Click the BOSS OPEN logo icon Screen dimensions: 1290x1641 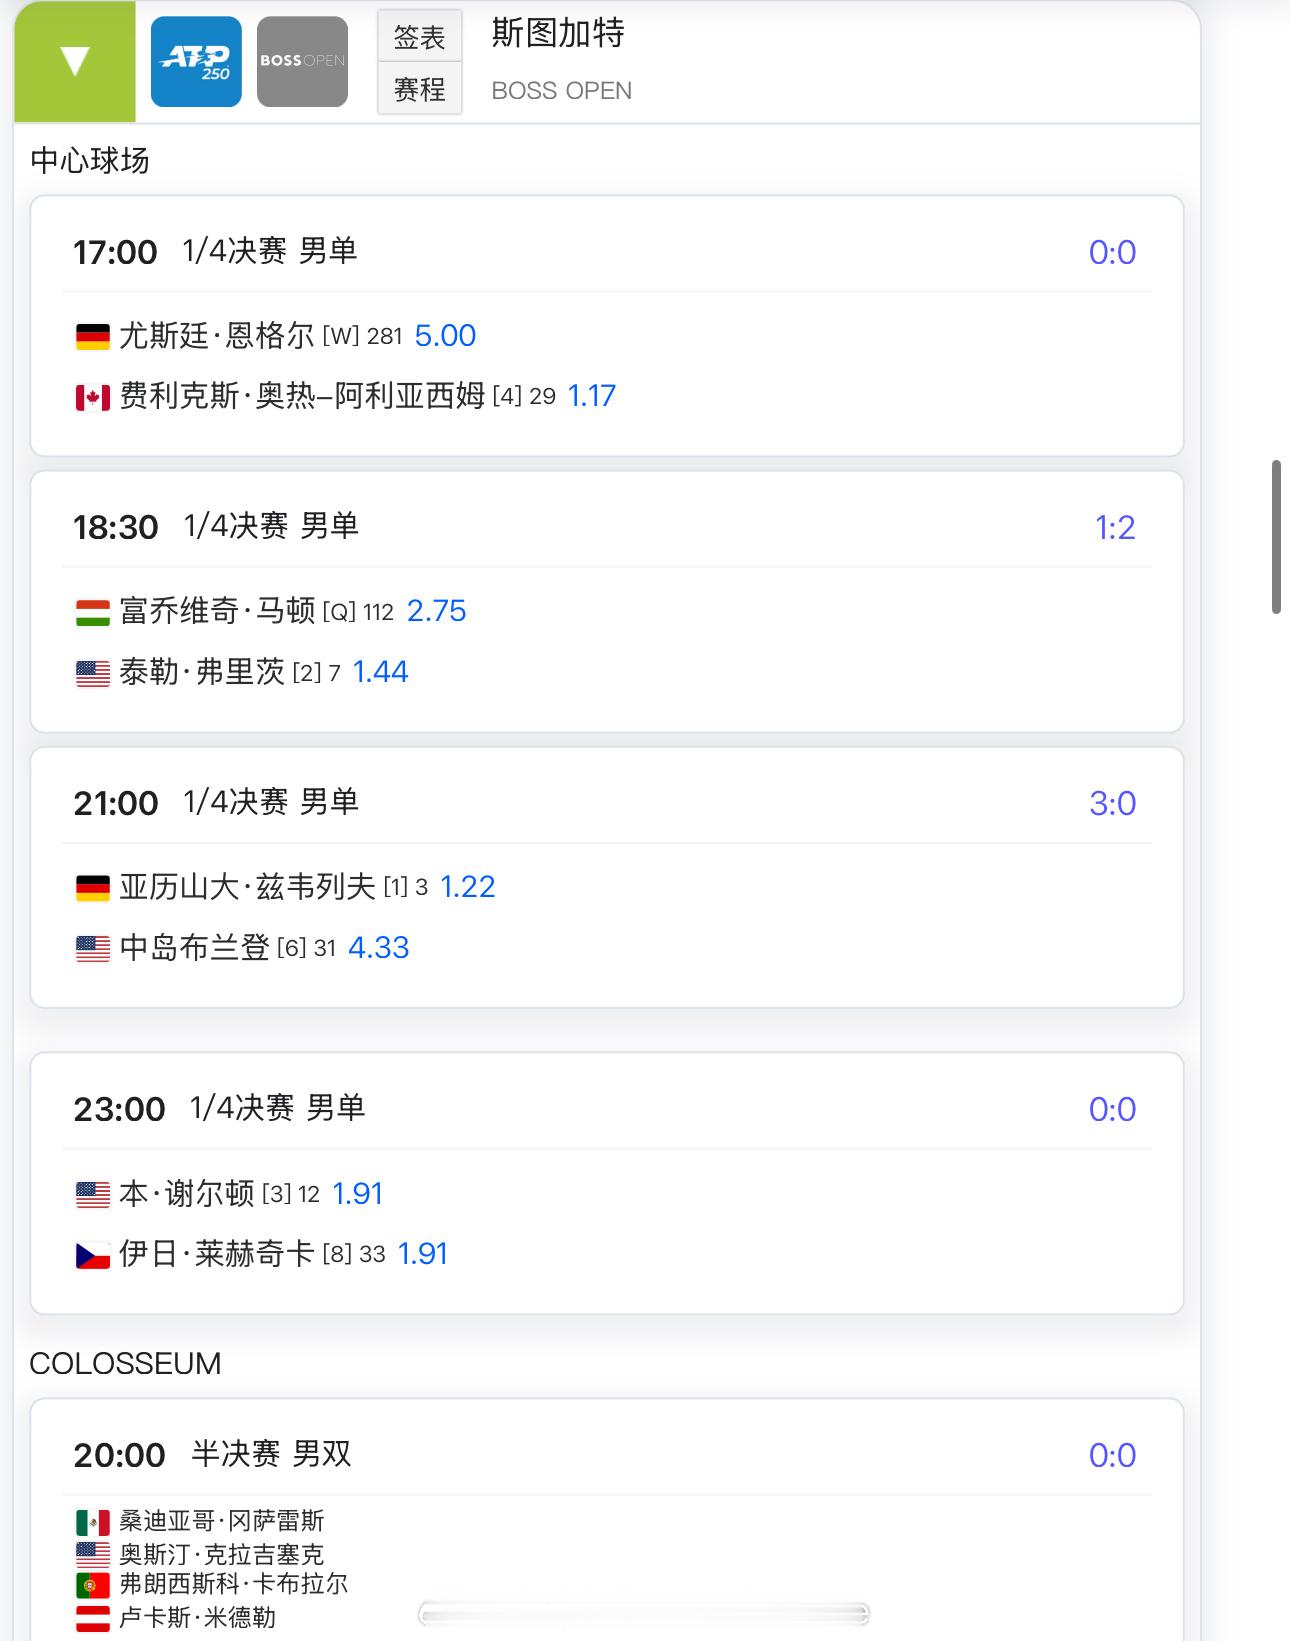point(302,62)
